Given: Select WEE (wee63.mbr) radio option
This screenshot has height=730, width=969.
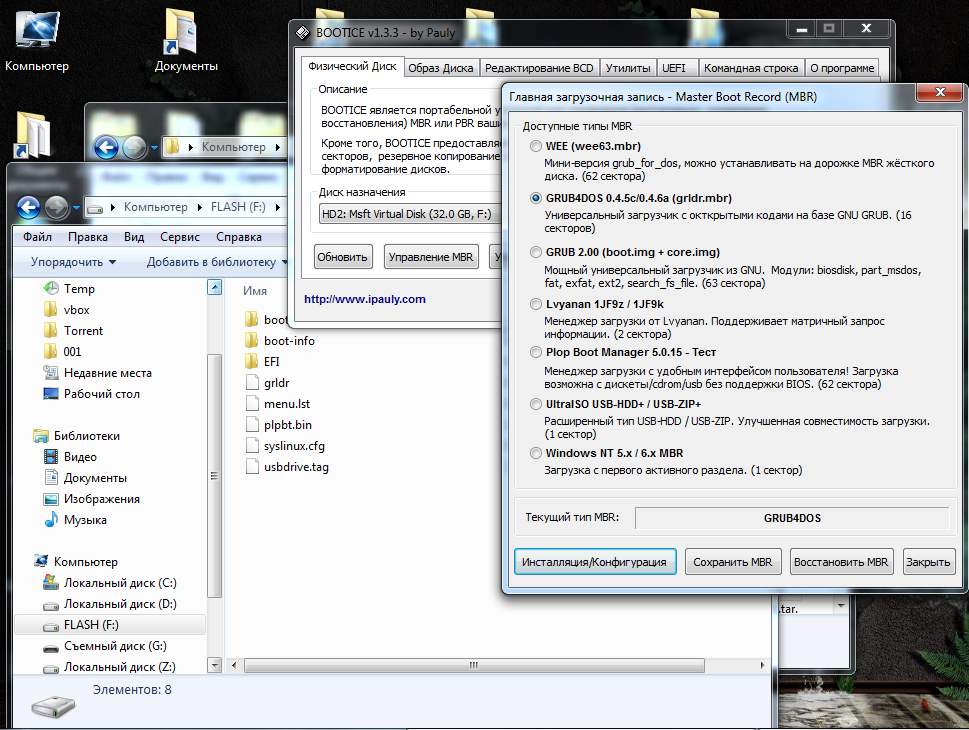Looking at the screenshot, I should point(535,147).
